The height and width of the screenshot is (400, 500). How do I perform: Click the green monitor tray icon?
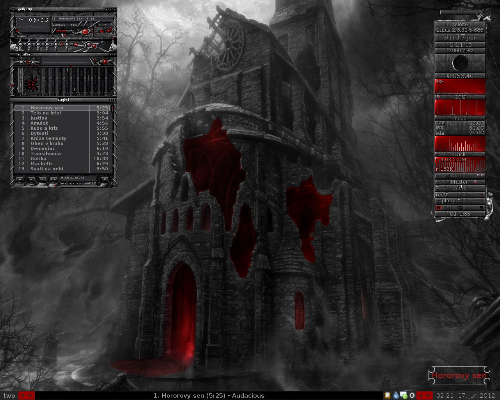click(404, 396)
